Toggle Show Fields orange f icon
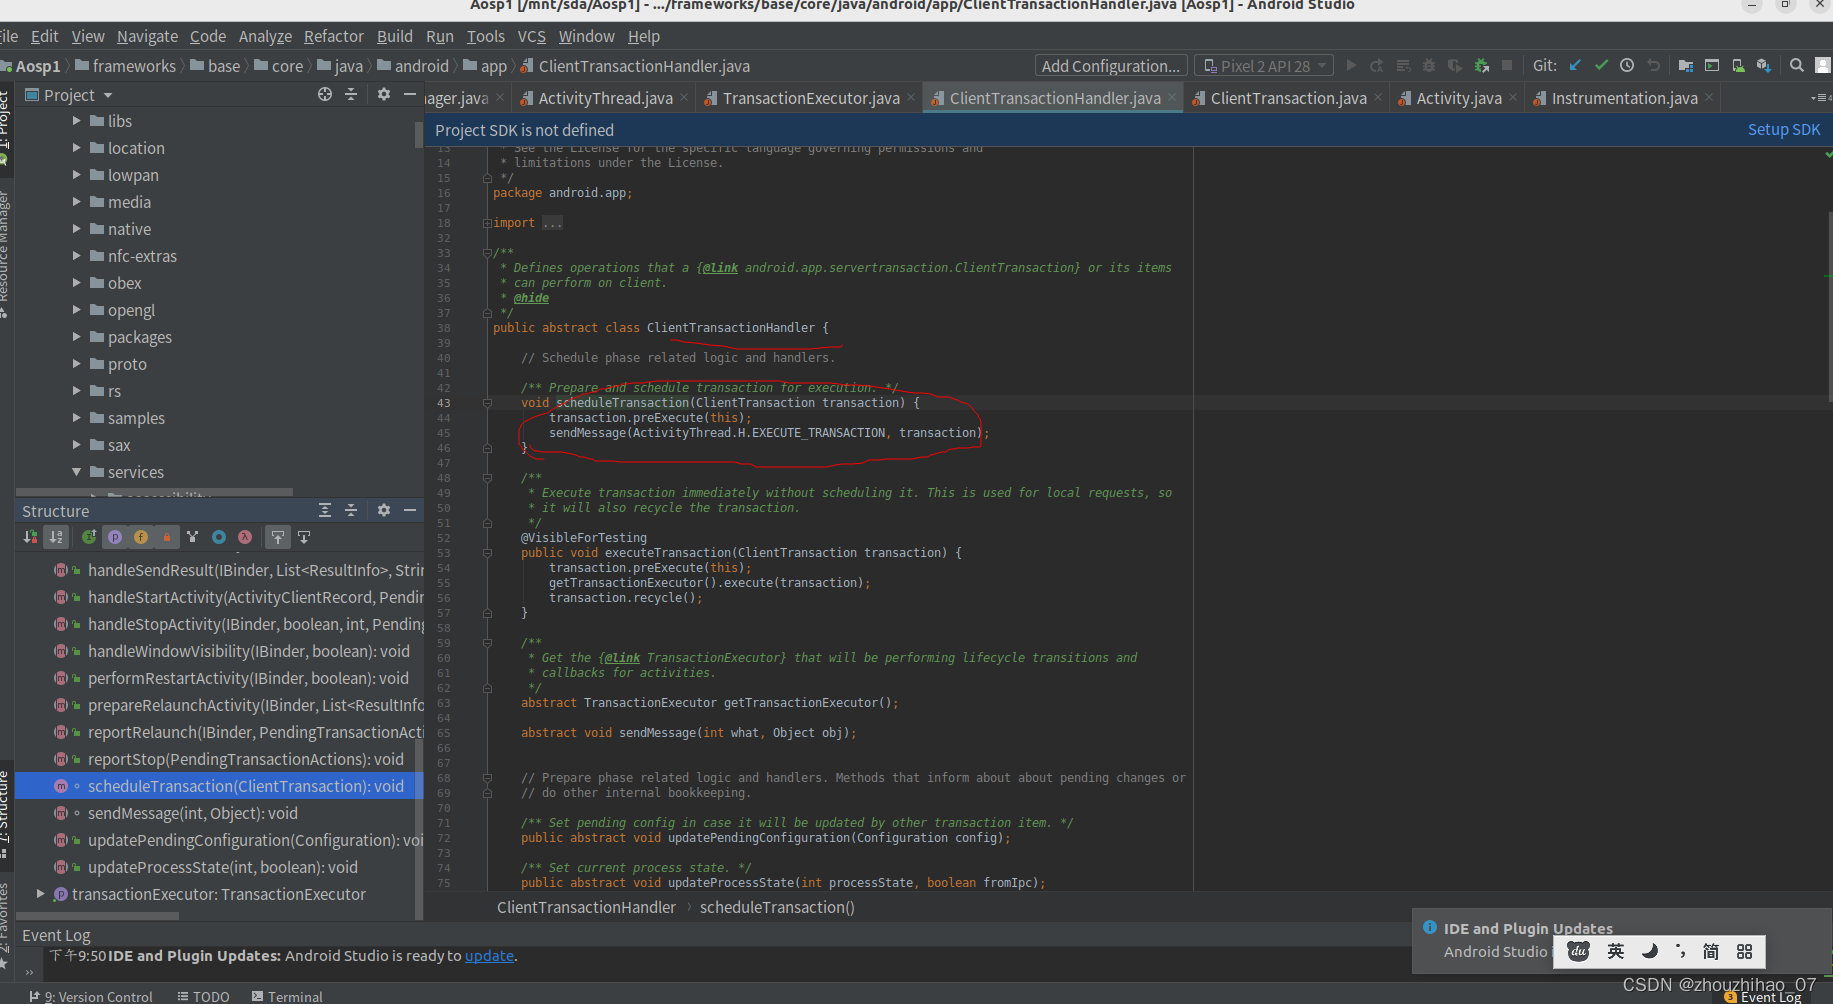Viewport: 1833px width, 1004px height. pyautogui.click(x=141, y=537)
